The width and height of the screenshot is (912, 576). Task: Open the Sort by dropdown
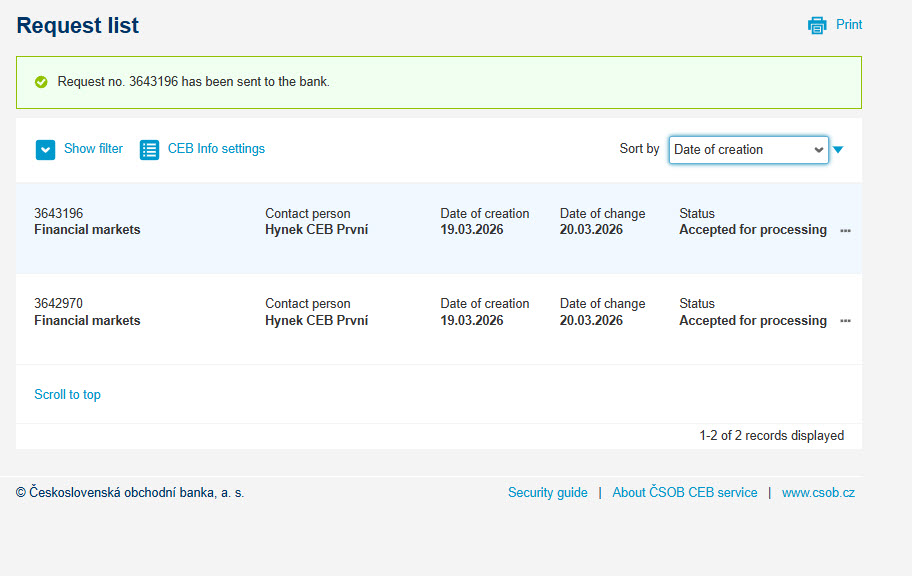pos(749,150)
